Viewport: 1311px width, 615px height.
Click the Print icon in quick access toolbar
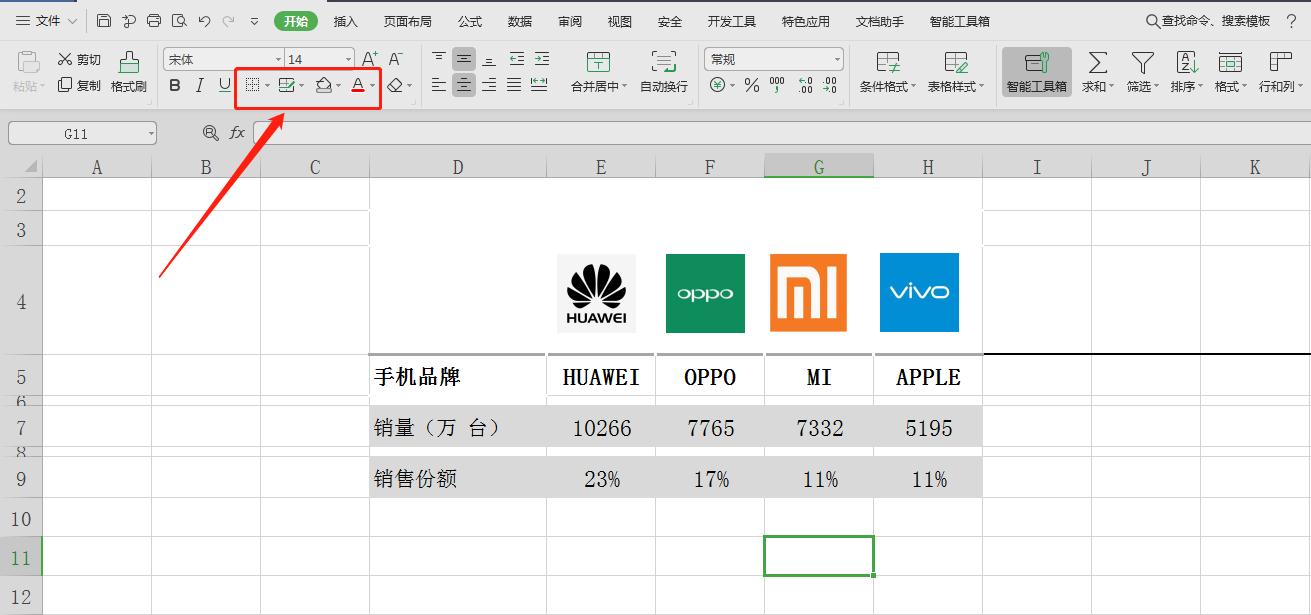point(153,21)
